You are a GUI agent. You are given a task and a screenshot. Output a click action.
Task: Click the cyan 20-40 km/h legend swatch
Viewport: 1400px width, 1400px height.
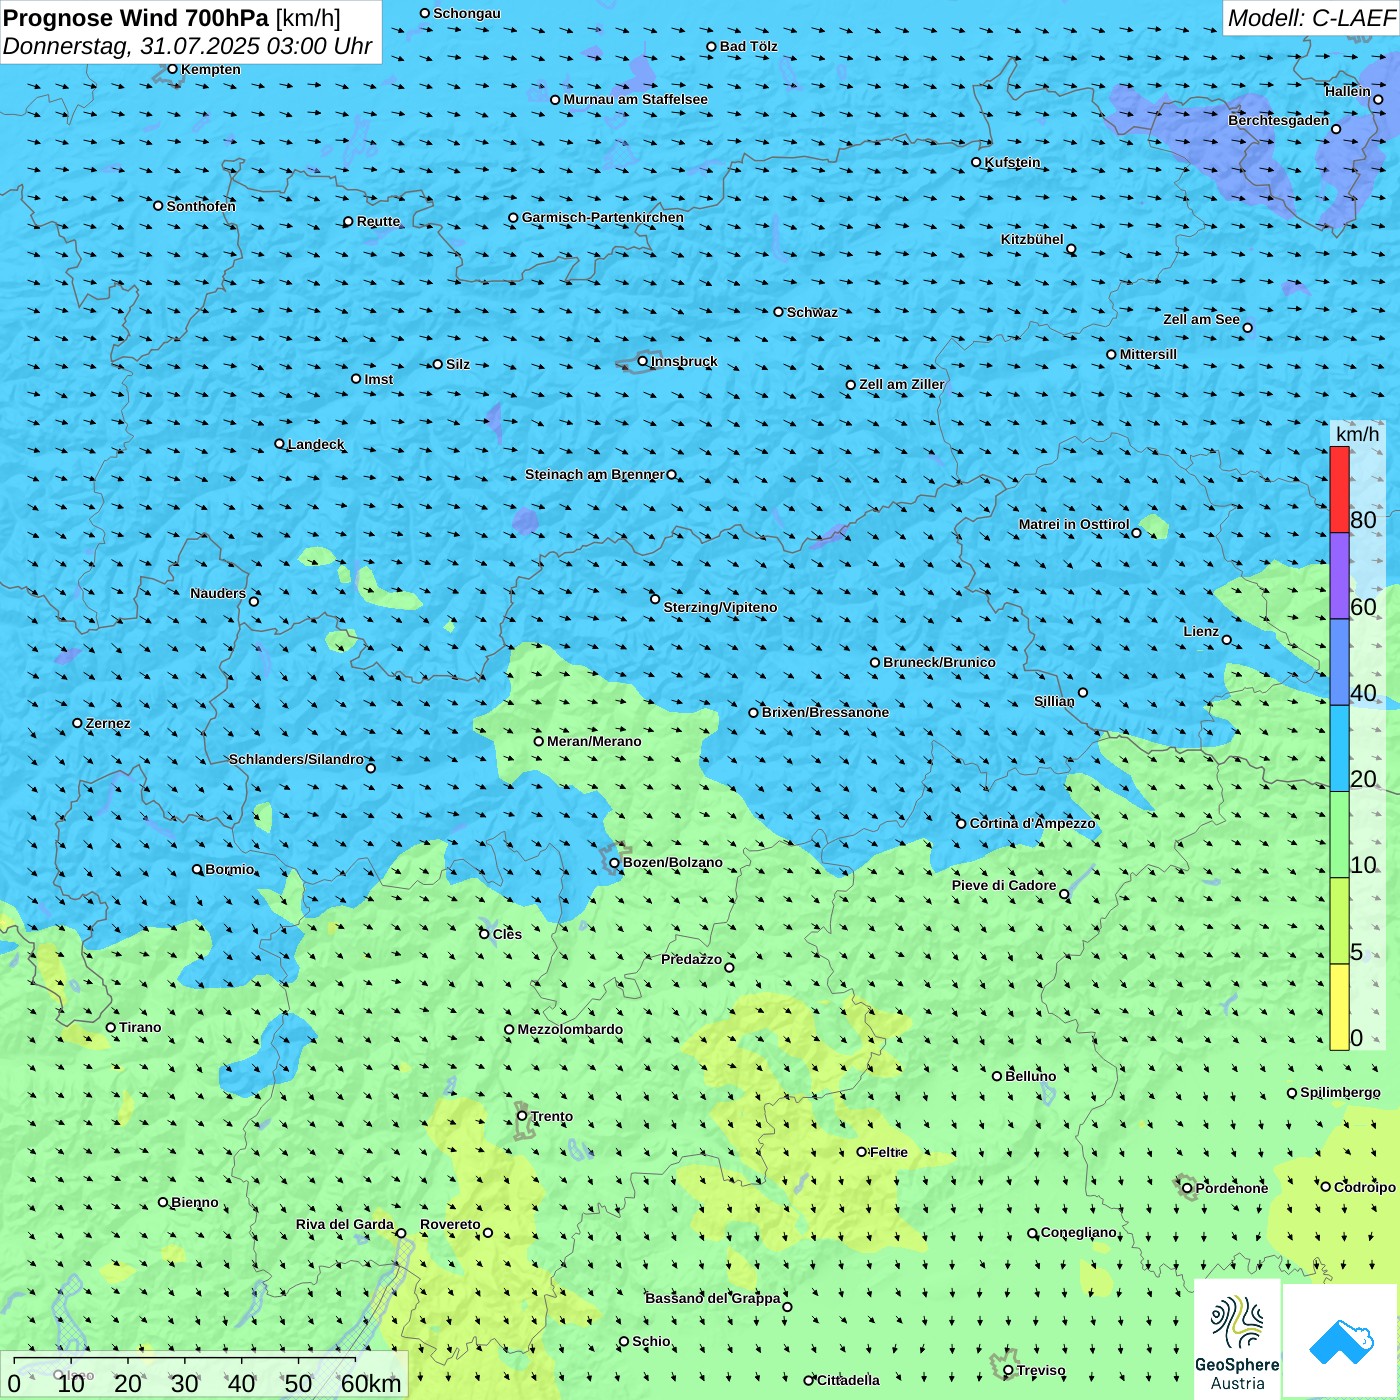1339,749
